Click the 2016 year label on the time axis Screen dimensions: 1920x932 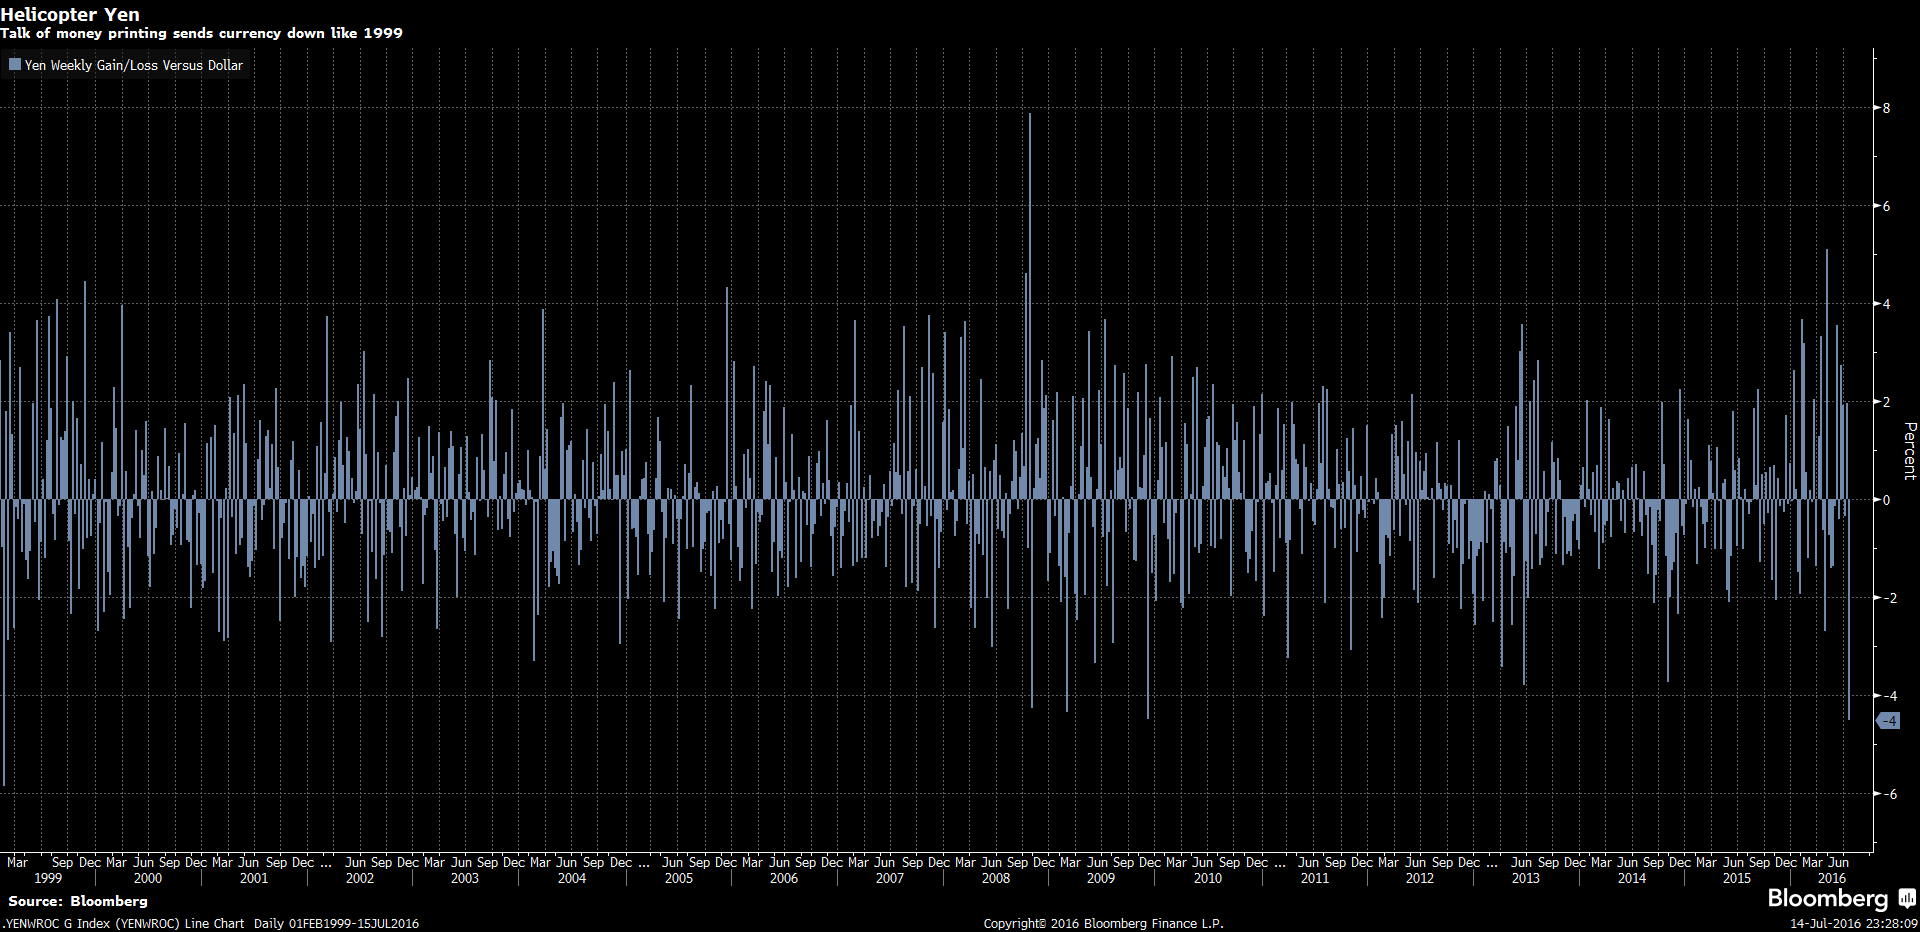coord(1831,878)
